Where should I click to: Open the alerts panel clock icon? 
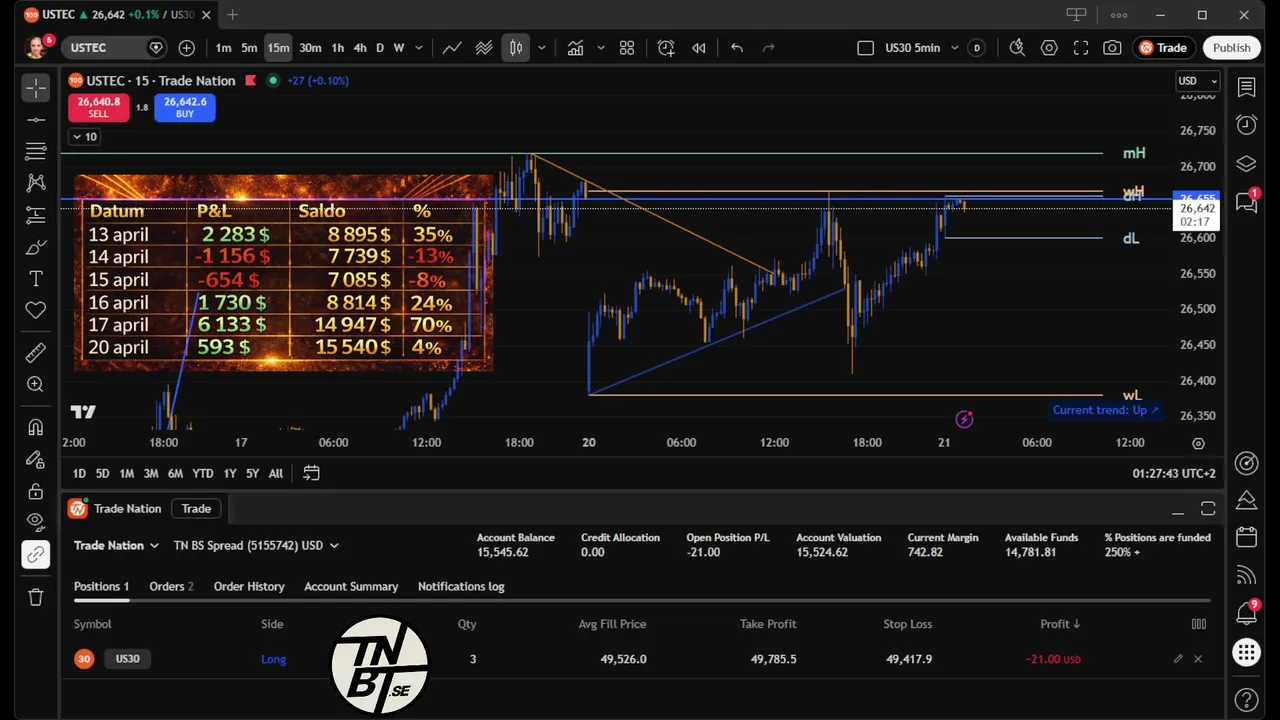(x=1246, y=125)
